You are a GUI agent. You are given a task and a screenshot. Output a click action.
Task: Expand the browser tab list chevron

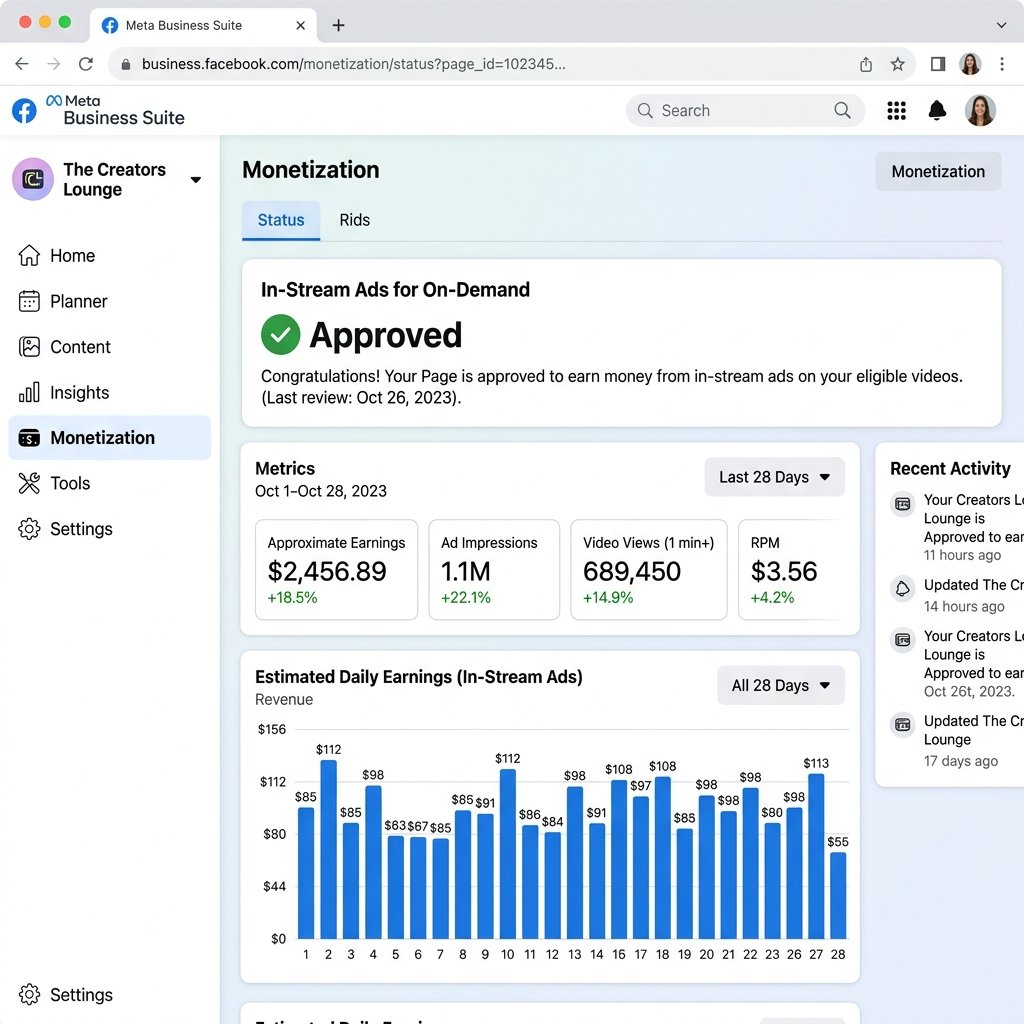click(1000, 25)
